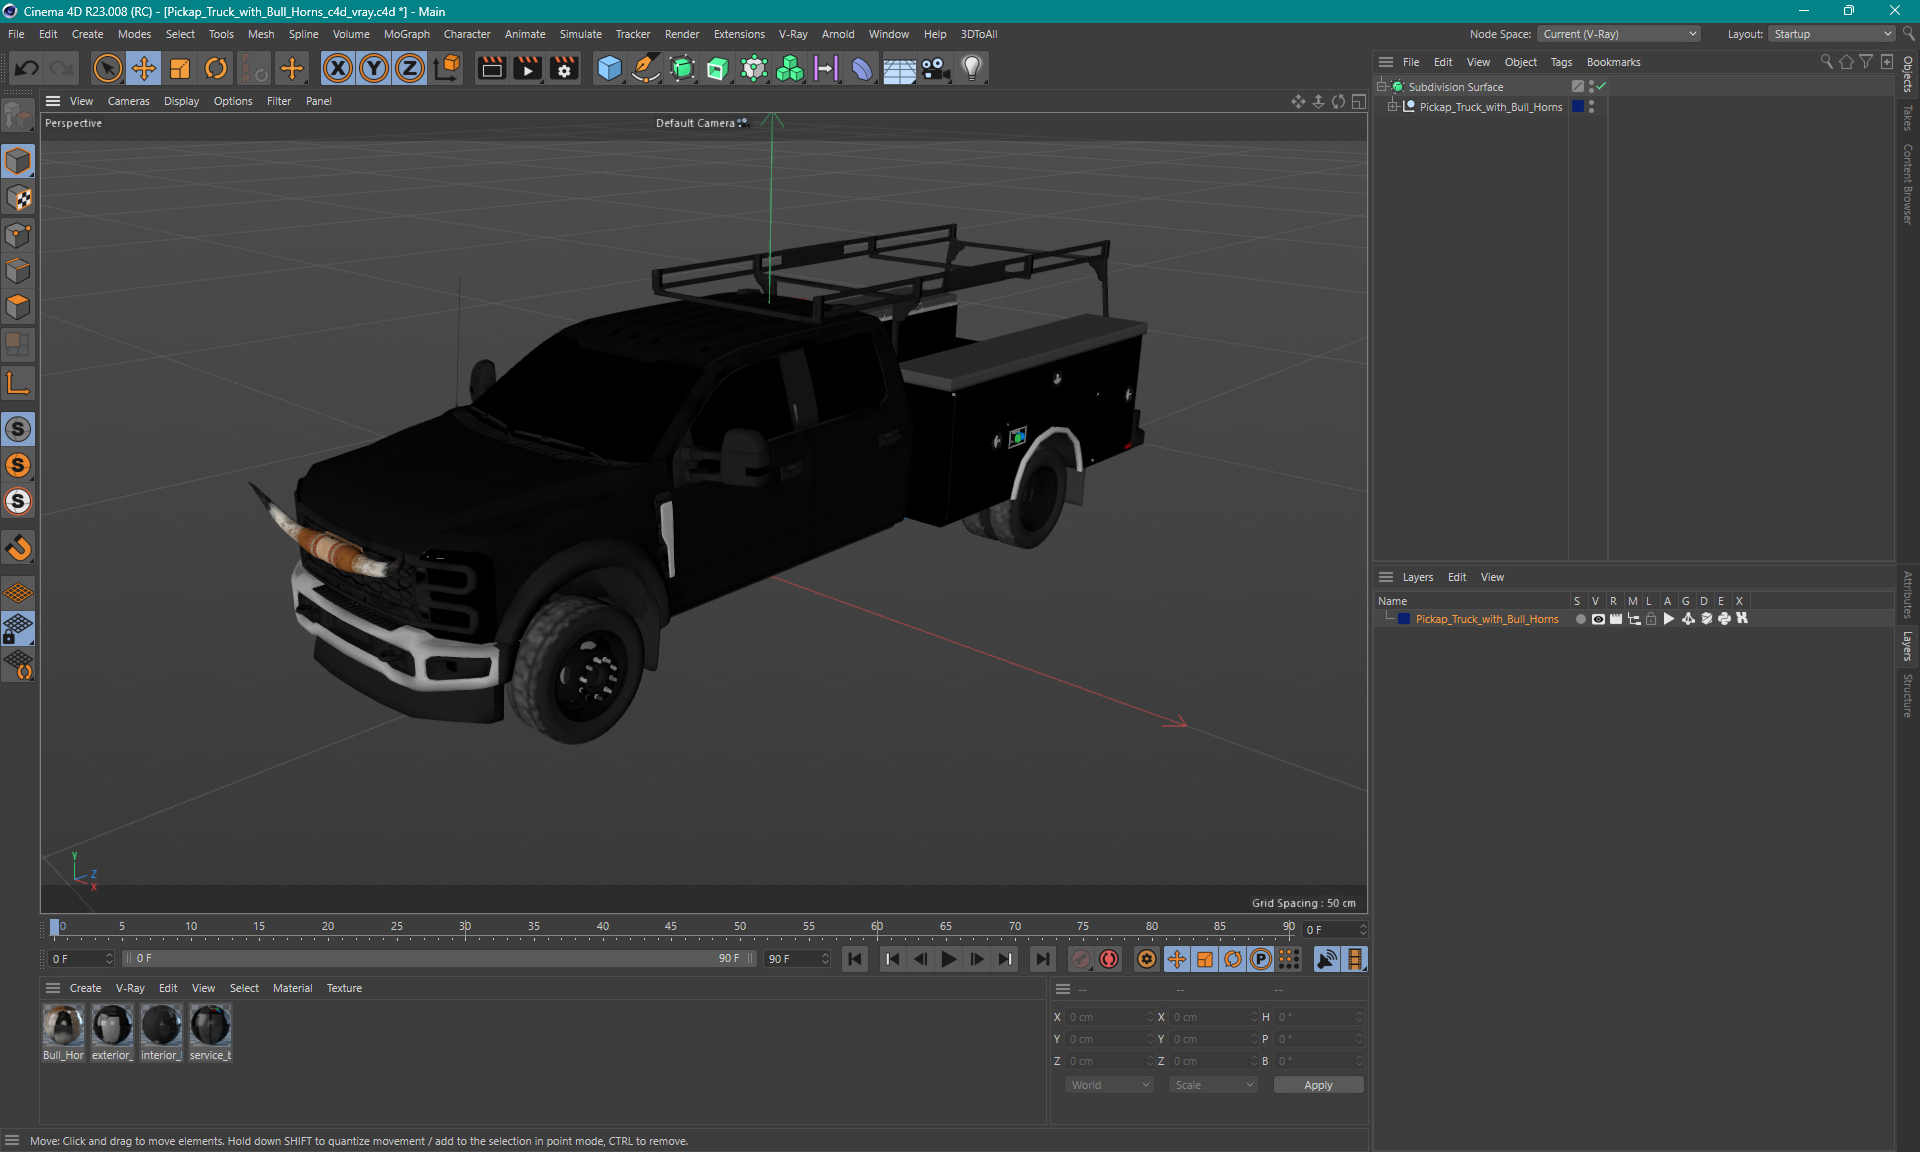Activate the Move tool
Image resolution: width=1920 pixels, height=1152 pixels.
(143, 68)
